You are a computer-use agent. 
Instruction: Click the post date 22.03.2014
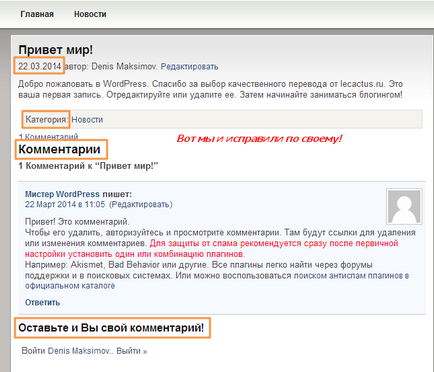[x=39, y=66]
